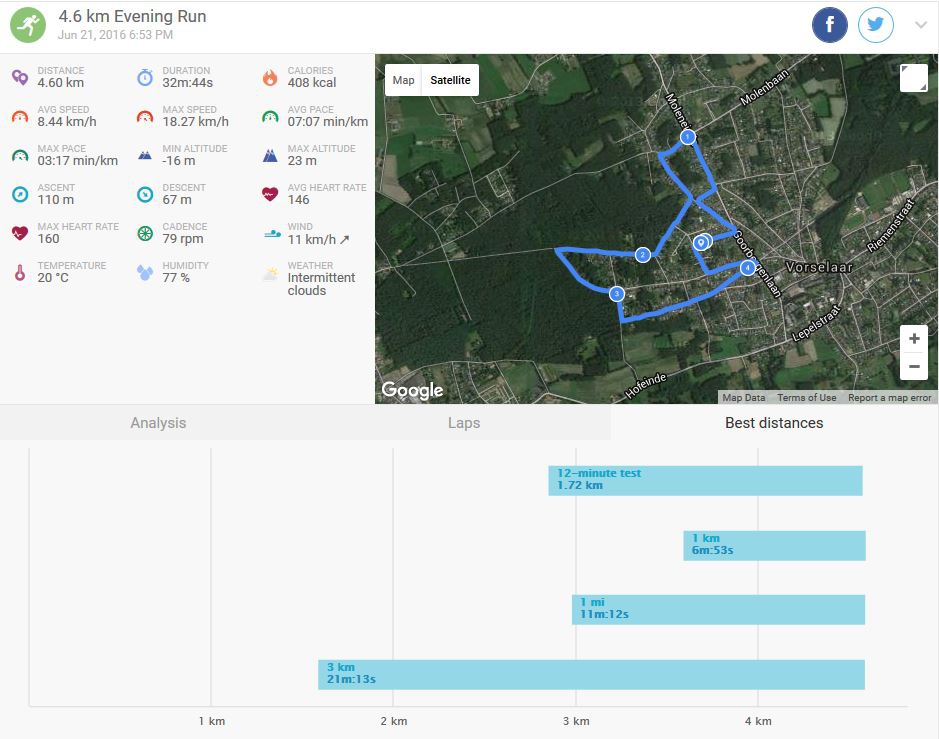Click the calories flame icon
This screenshot has width=939, height=739.
click(270, 78)
